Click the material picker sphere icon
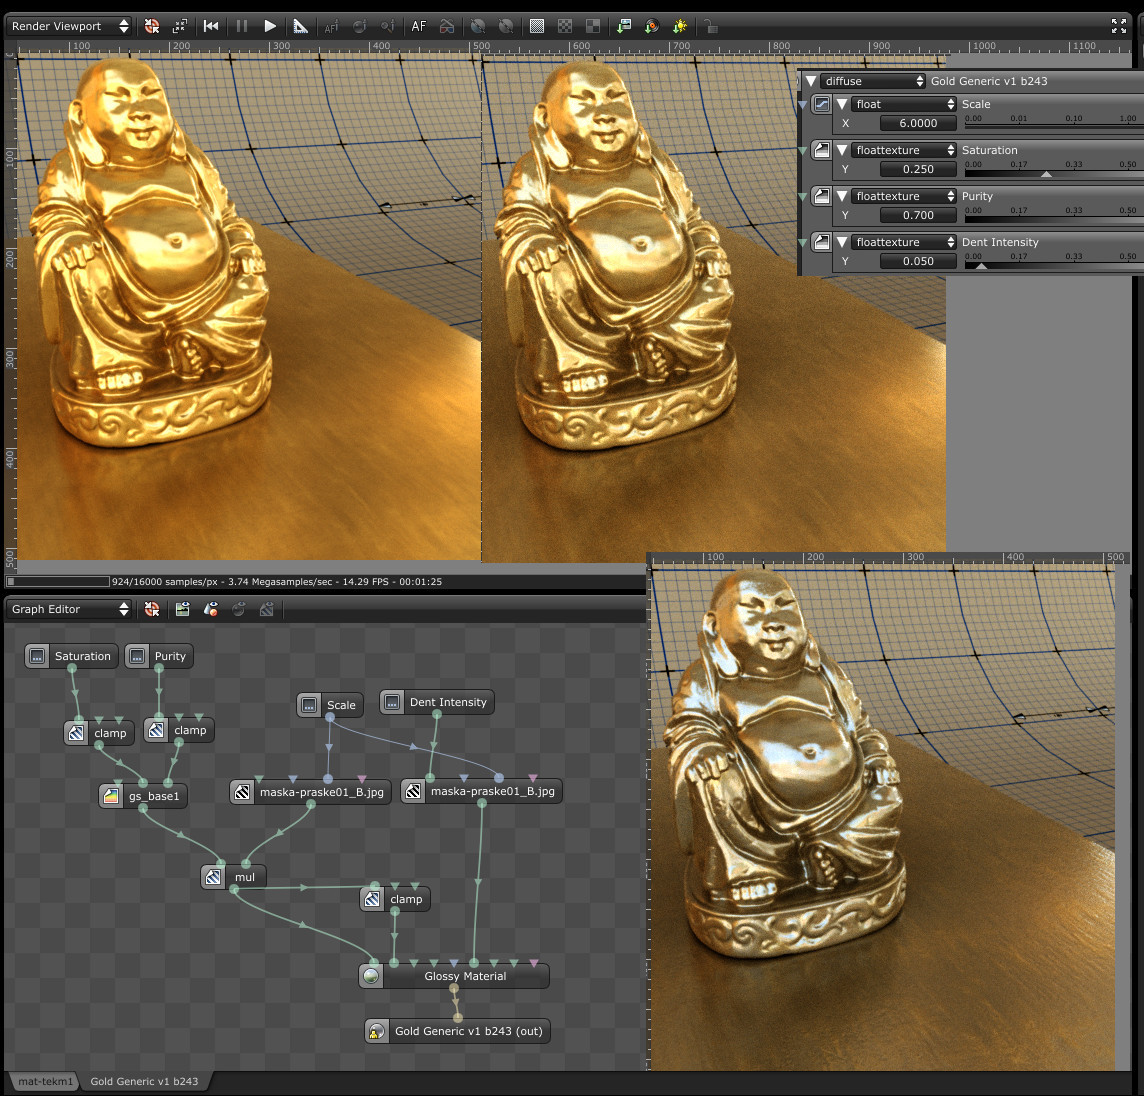This screenshot has height=1096, width=1144. point(360,26)
